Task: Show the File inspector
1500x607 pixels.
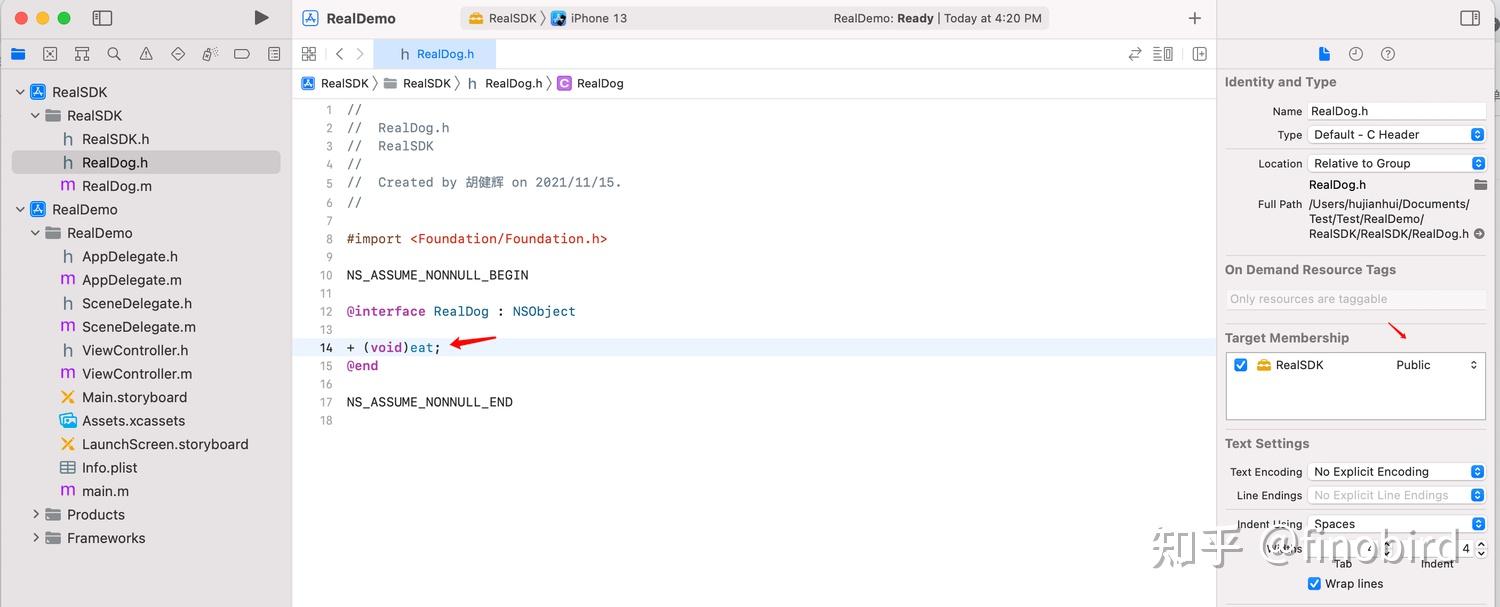Action: (x=1324, y=54)
